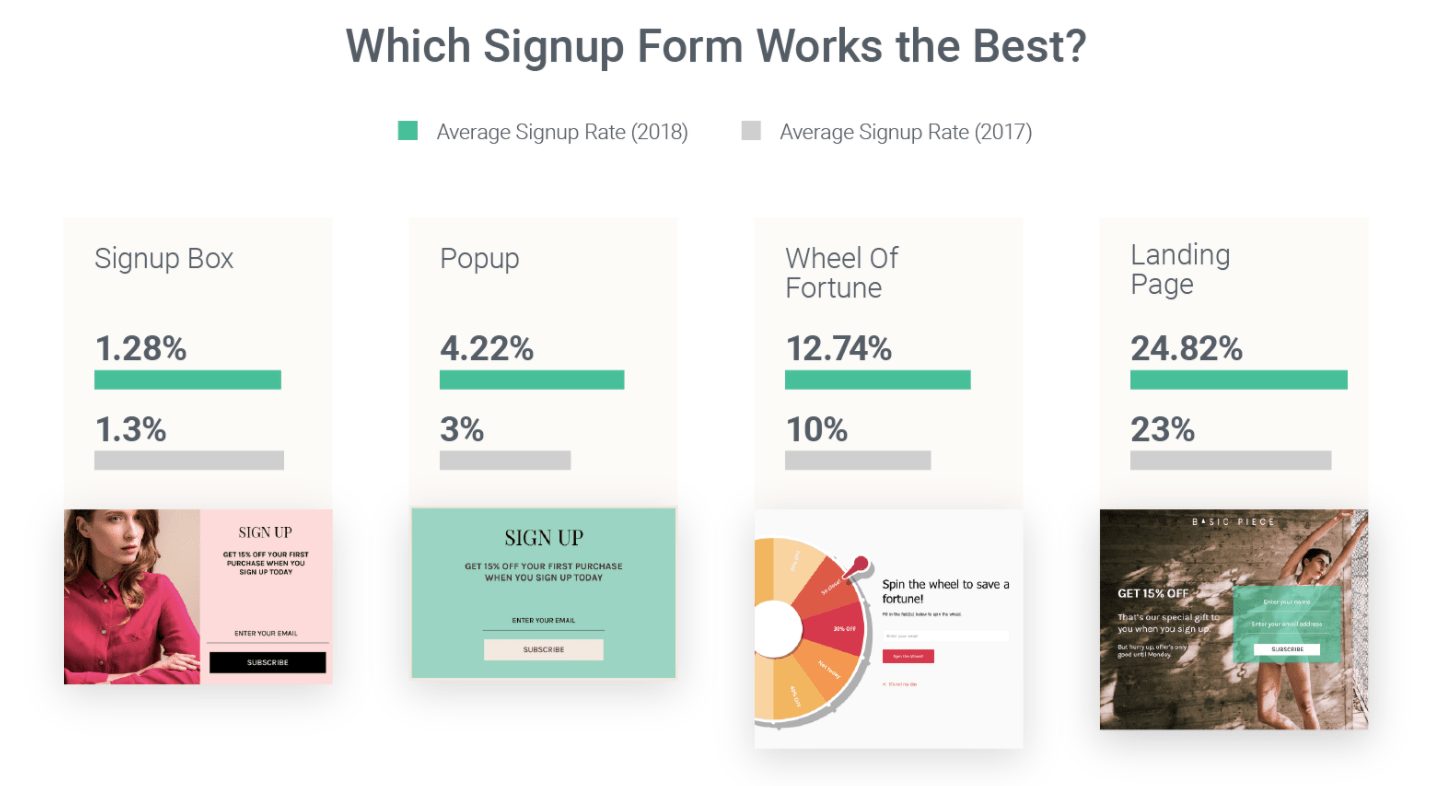The image size is (1444, 786).
Task: Click the white Subscribe button on Landing Page
Action: point(1287,649)
